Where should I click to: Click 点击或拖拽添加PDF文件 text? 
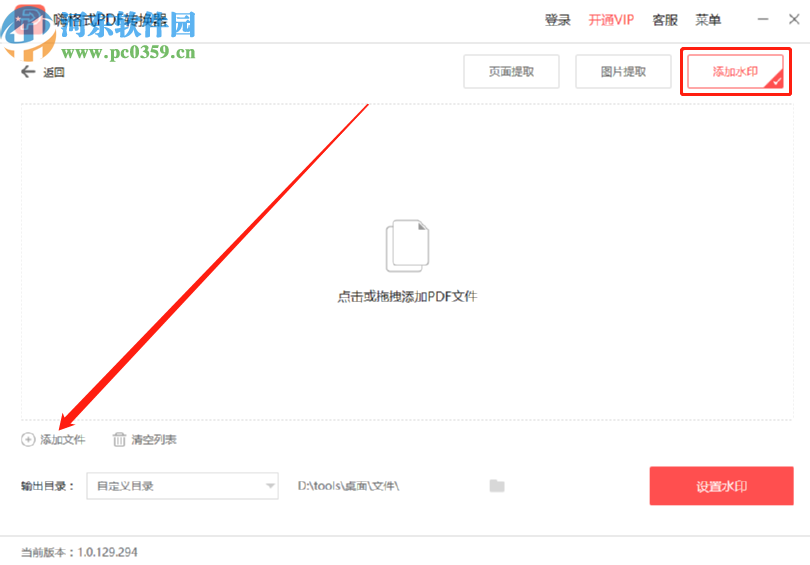tap(408, 296)
